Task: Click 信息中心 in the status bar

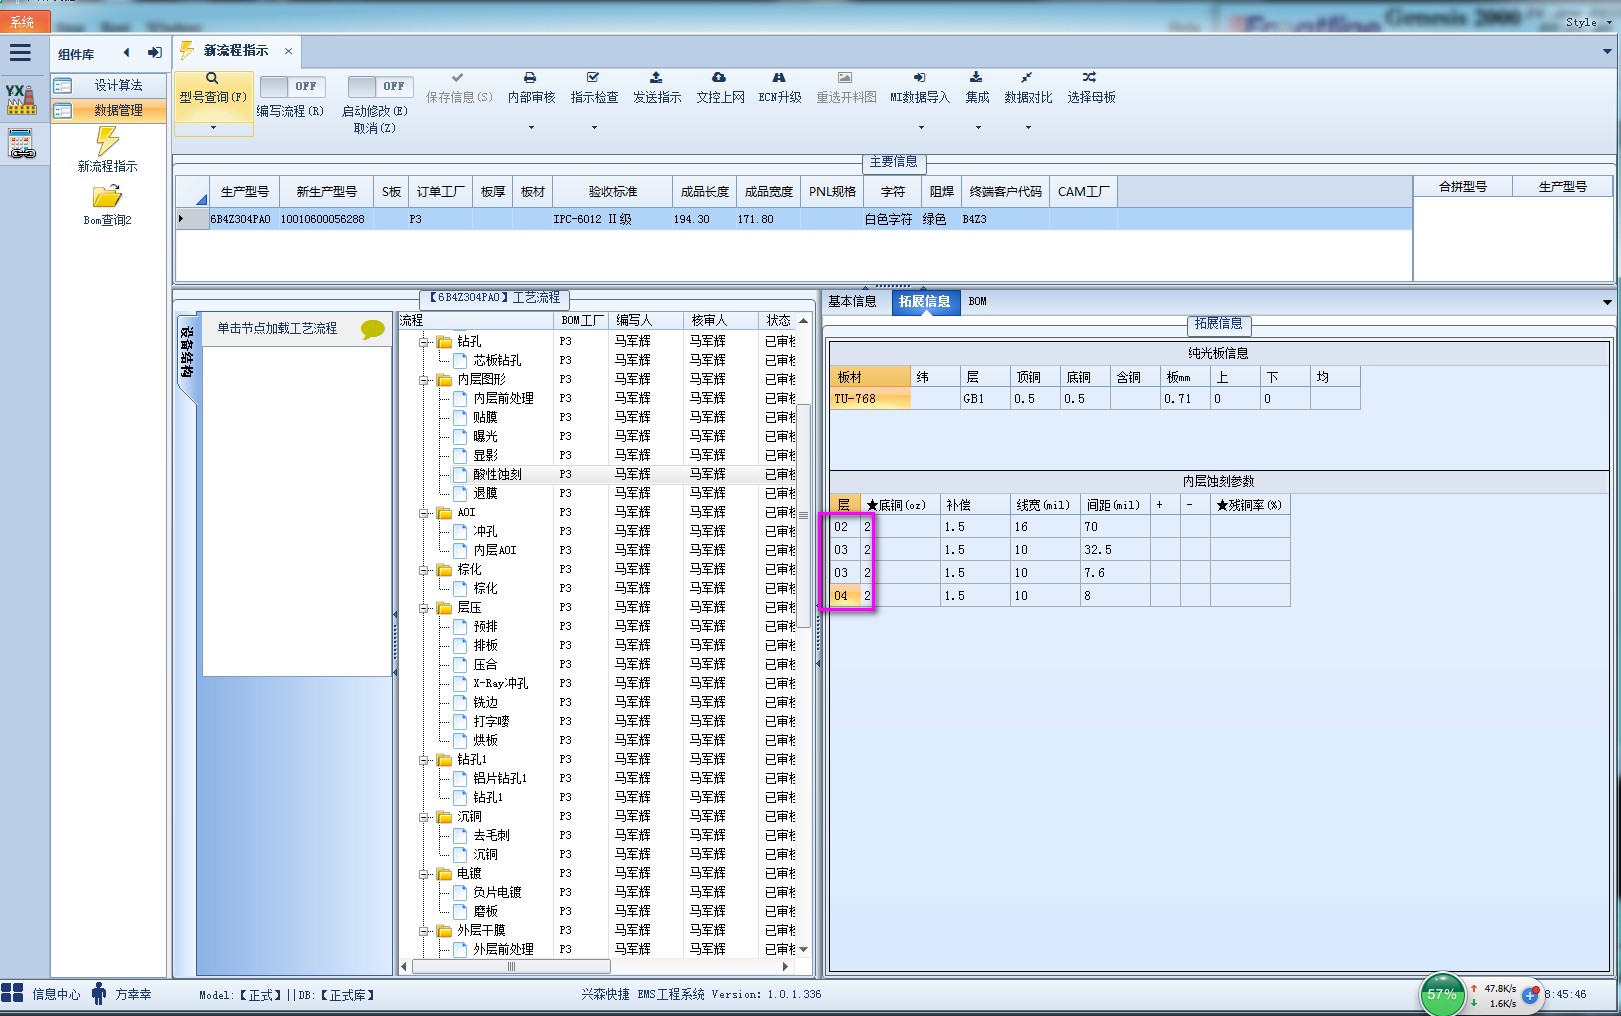Action: pyautogui.click(x=56, y=994)
